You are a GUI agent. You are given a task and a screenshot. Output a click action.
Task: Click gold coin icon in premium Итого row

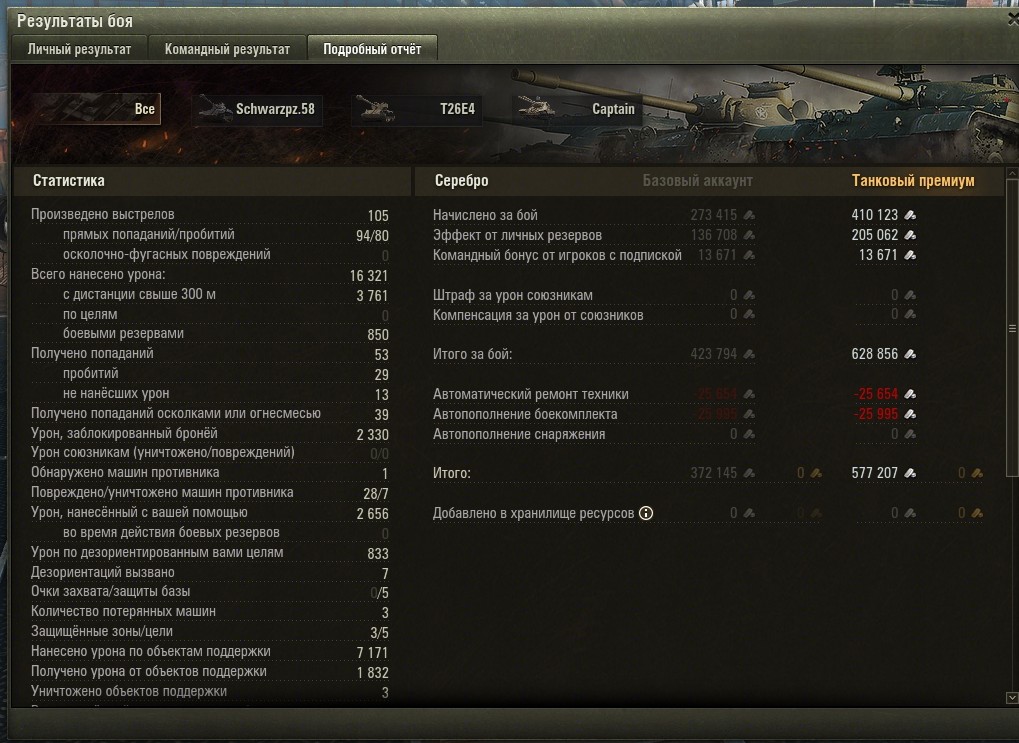[976, 473]
